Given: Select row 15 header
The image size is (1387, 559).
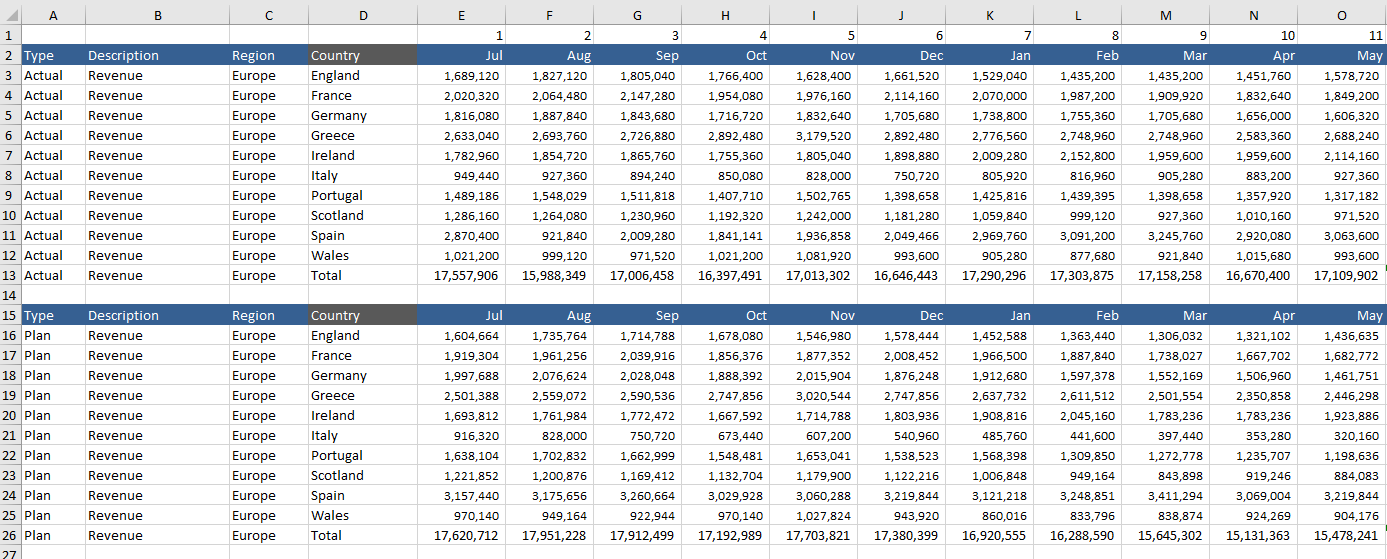Looking at the screenshot, I should 10,316.
